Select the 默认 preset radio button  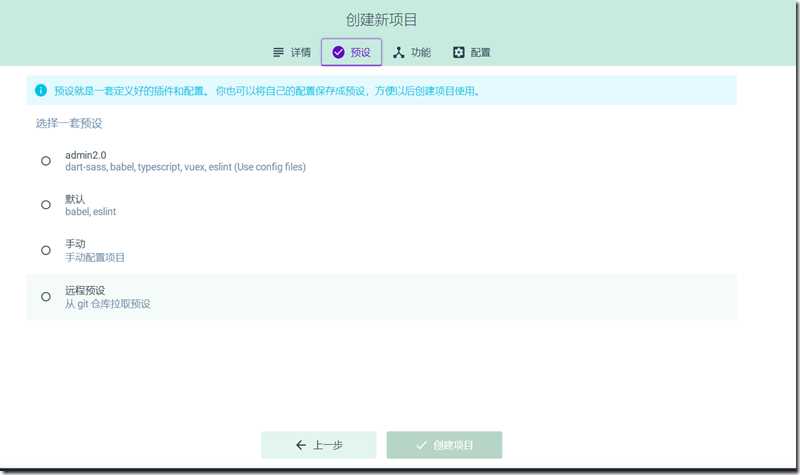point(46,205)
